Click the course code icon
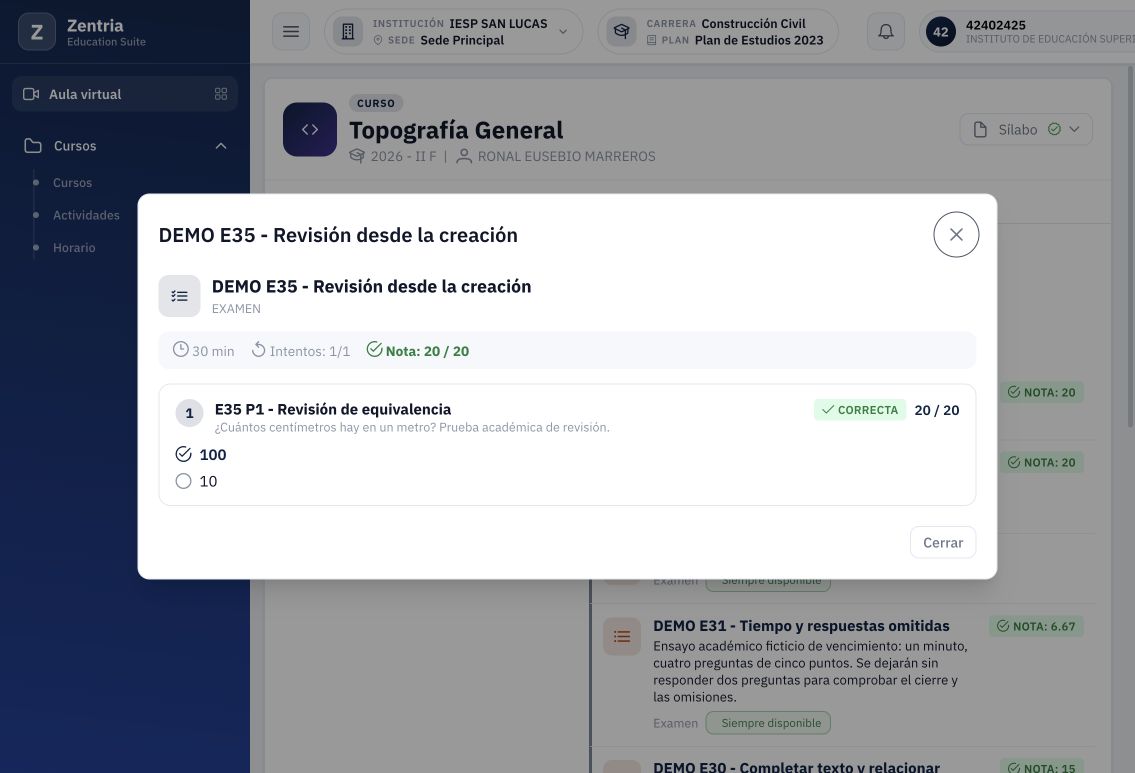 [x=310, y=130]
